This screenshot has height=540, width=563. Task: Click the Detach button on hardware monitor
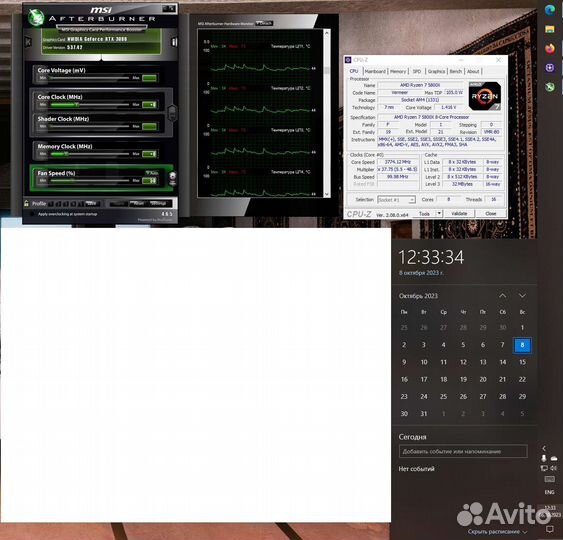coord(264,23)
